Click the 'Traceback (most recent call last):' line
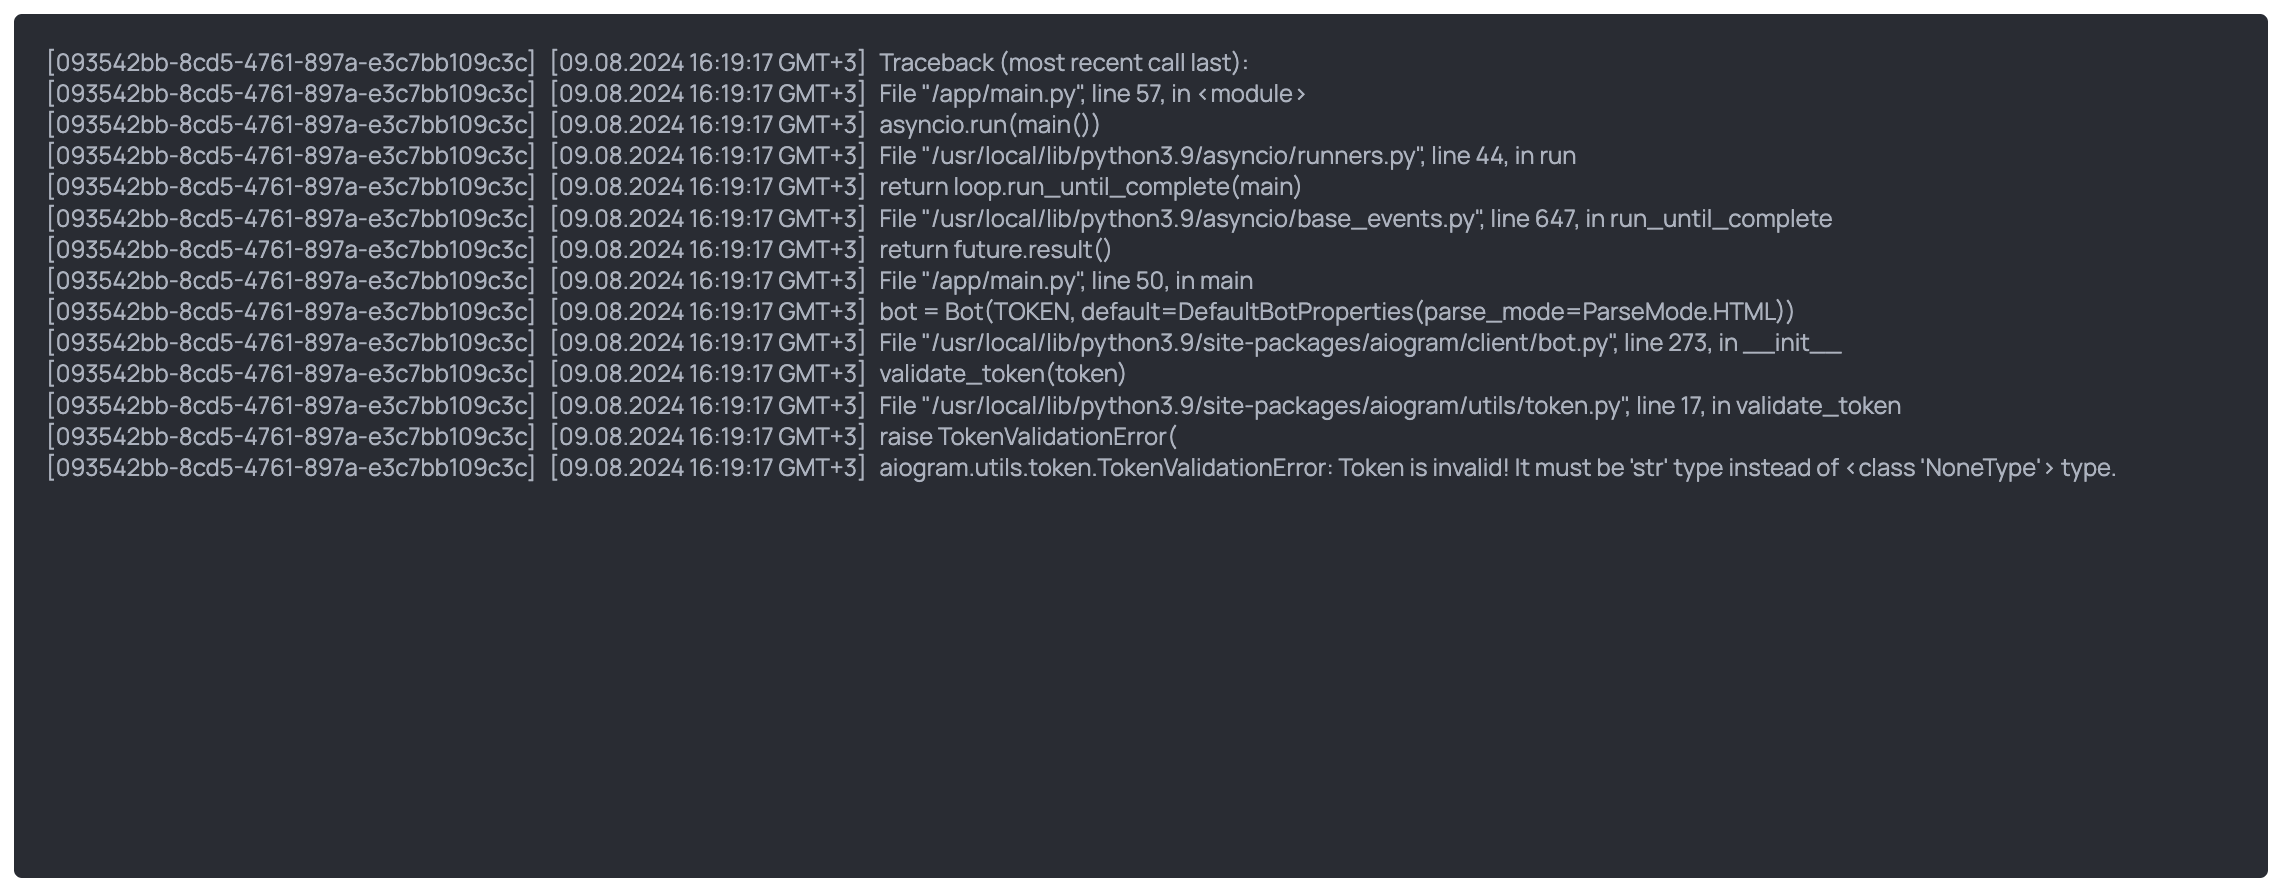The height and width of the screenshot is (890, 2280). point(1064,63)
